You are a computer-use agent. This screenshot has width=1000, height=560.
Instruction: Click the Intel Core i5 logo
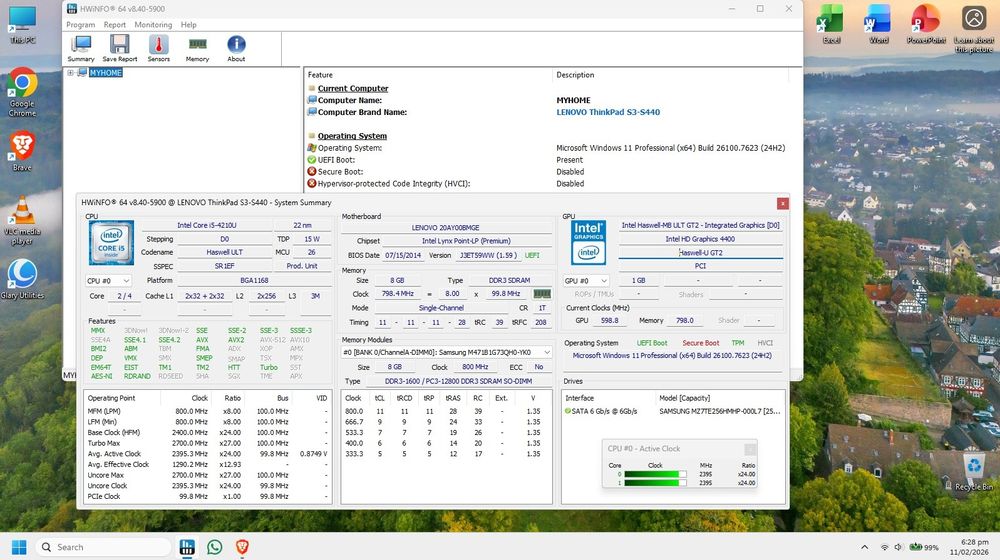click(x=111, y=243)
